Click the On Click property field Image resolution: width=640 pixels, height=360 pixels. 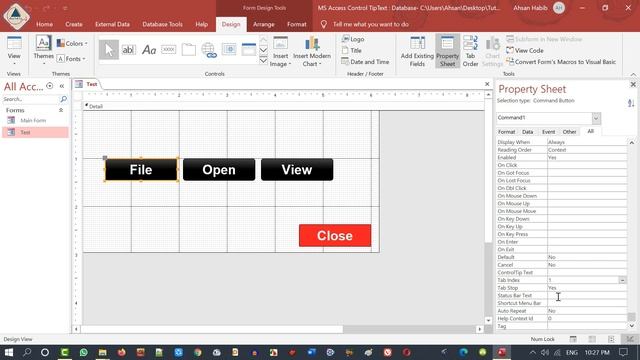(587, 165)
